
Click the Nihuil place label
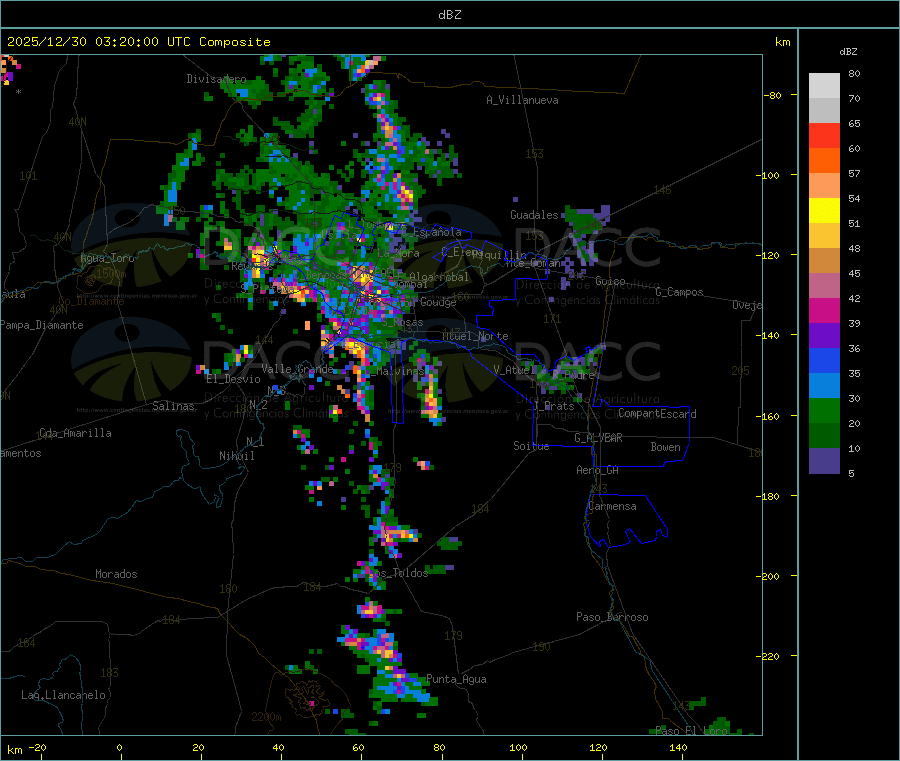(236, 456)
